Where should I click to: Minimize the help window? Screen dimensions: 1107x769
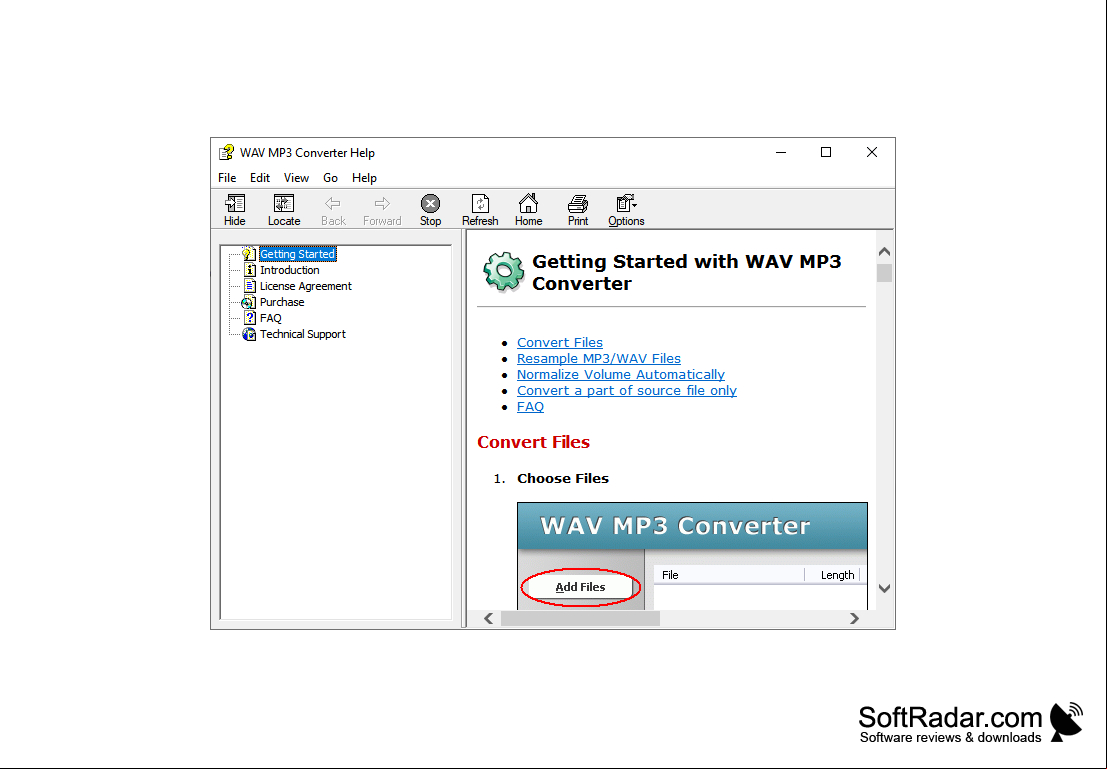point(781,153)
